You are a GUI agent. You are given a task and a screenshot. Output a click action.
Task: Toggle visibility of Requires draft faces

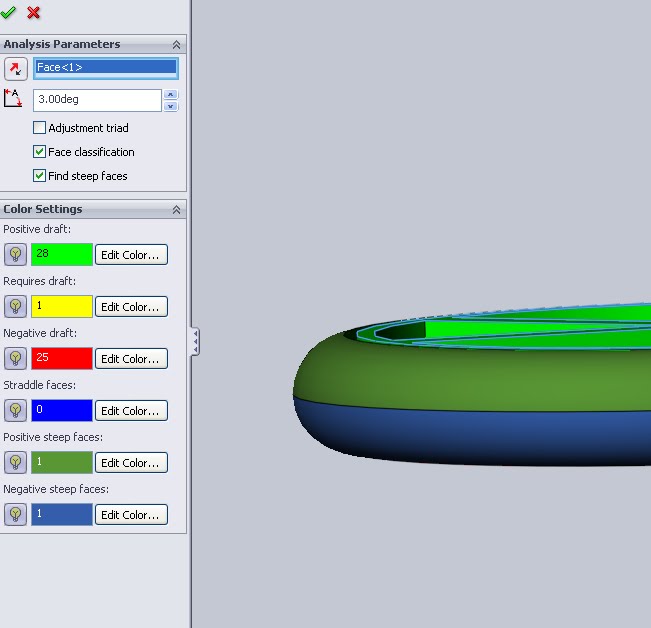[15, 306]
